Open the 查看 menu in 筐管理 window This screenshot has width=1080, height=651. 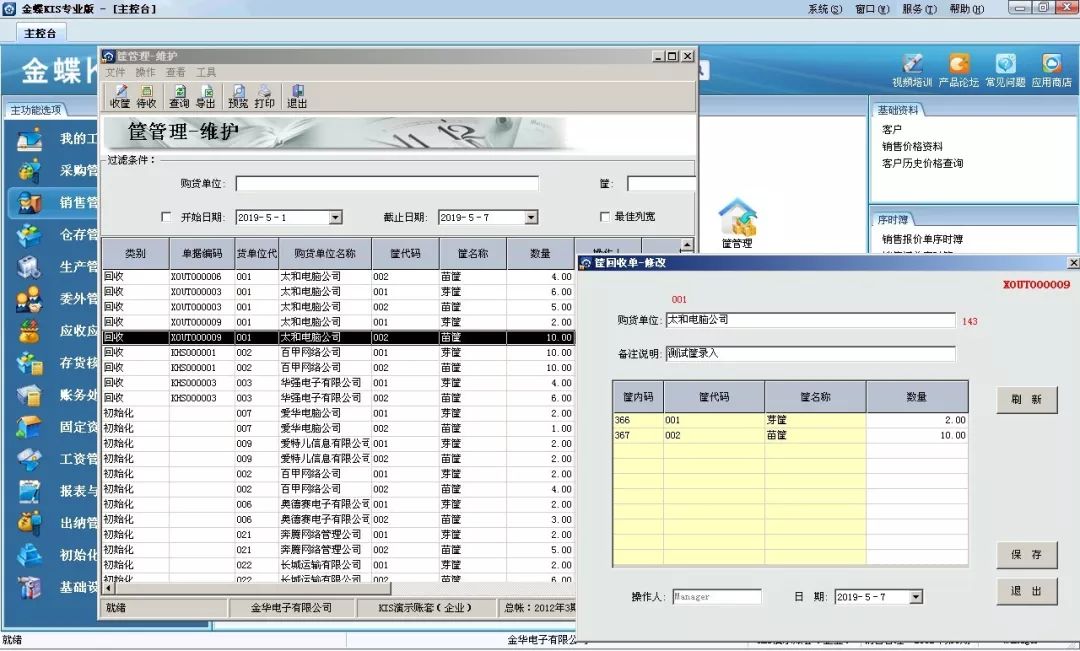tap(176, 72)
